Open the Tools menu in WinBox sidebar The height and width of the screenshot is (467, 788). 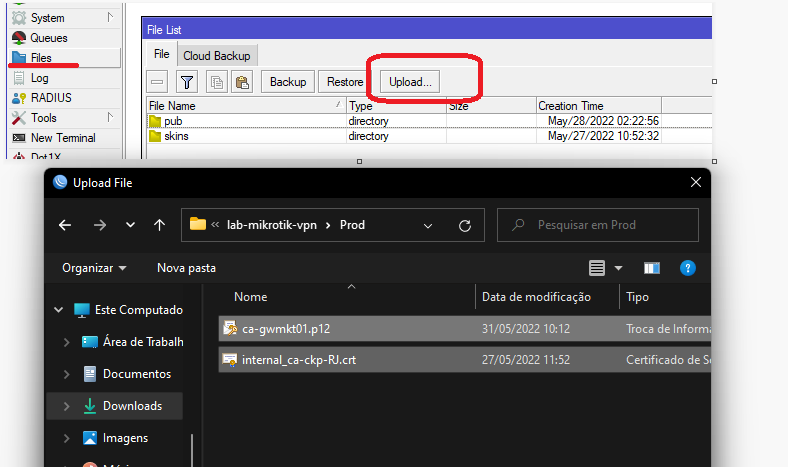[65, 118]
